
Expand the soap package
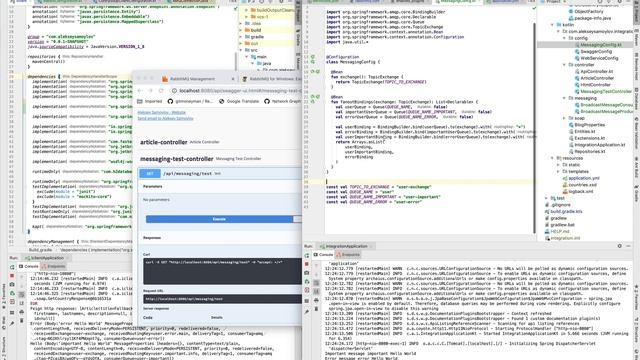[x=565, y=118]
